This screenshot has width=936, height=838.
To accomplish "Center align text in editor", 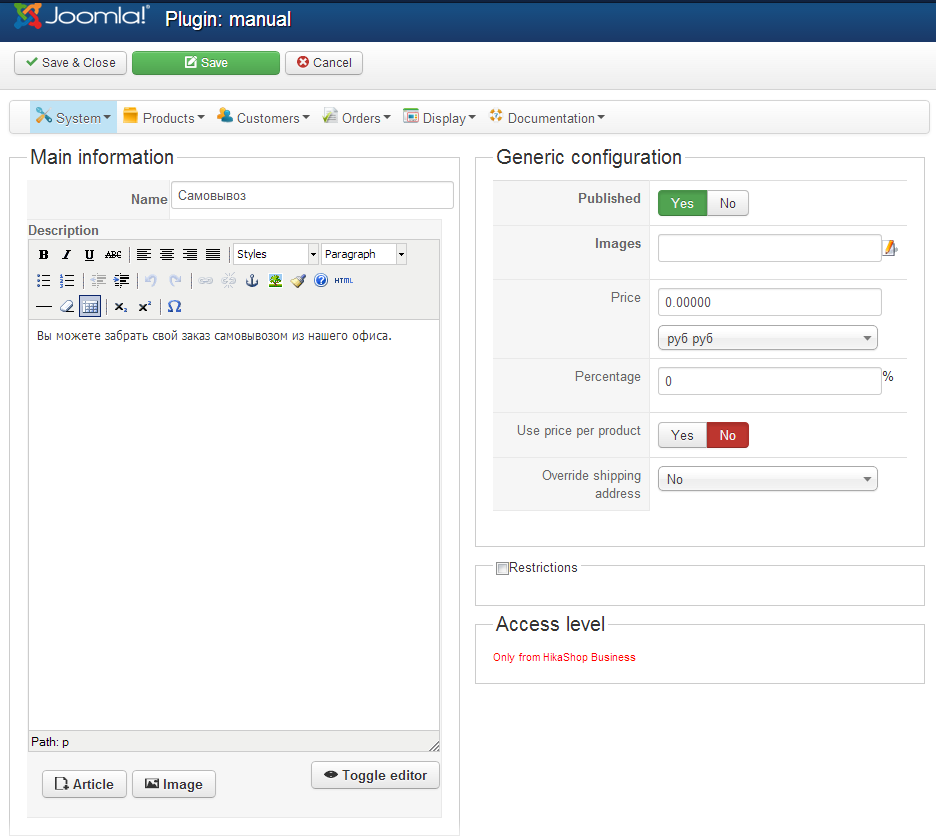I will click(x=167, y=255).
